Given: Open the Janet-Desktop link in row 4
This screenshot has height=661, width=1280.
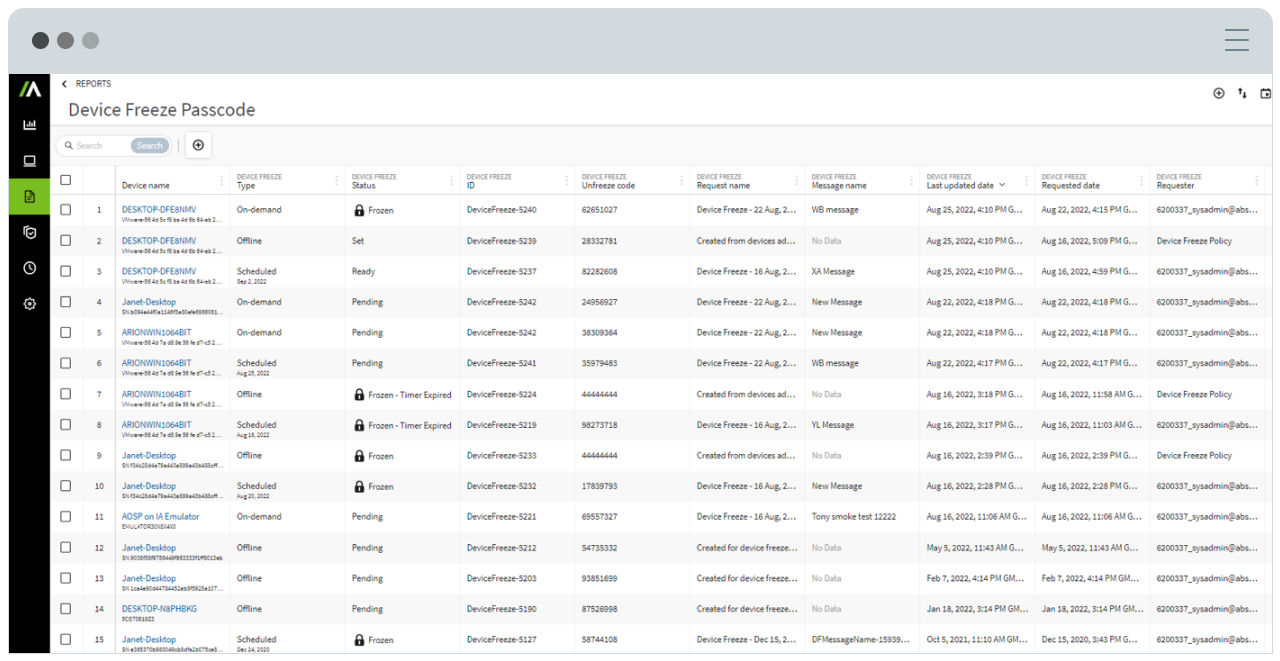Looking at the screenshot, I should point(149,302).
